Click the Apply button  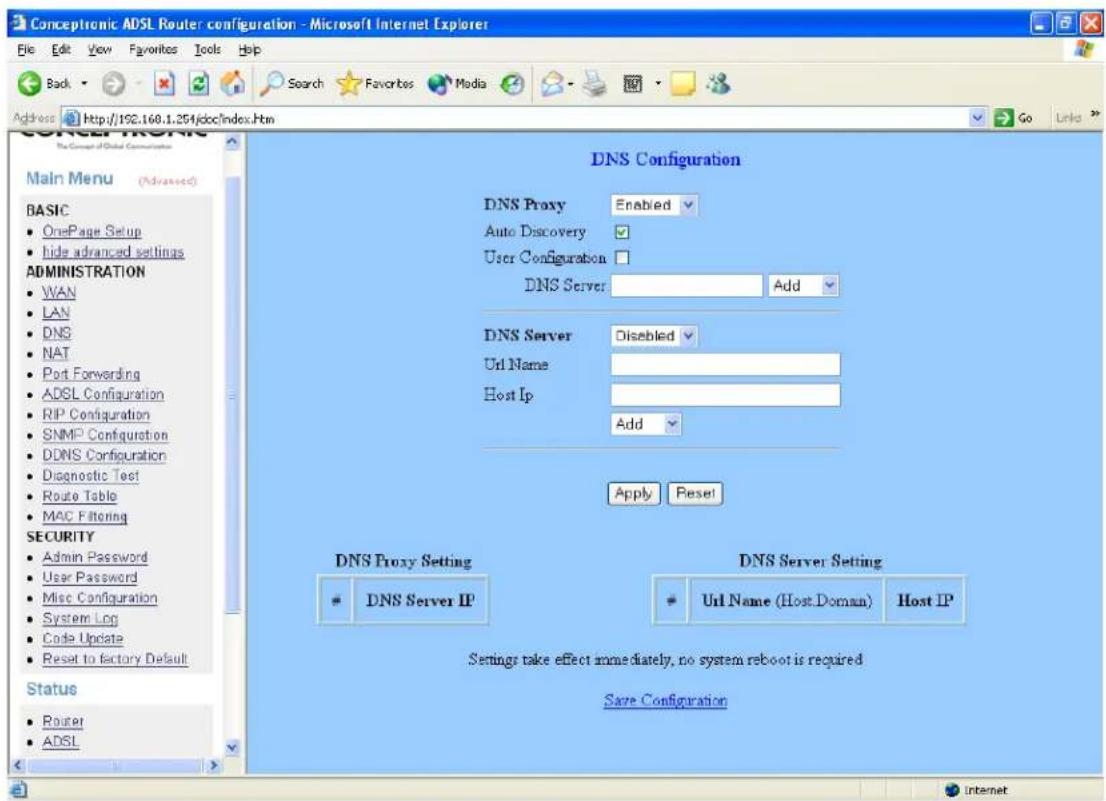tap(633, 494)
